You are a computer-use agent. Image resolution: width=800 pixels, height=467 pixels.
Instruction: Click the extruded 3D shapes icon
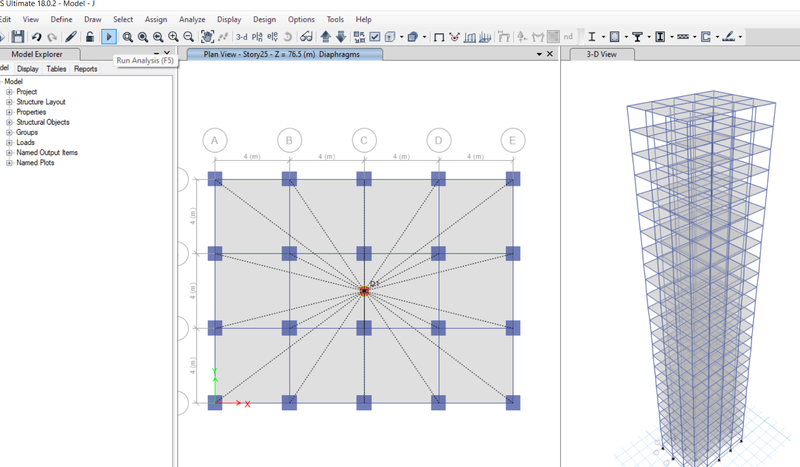tap(413, 37)
